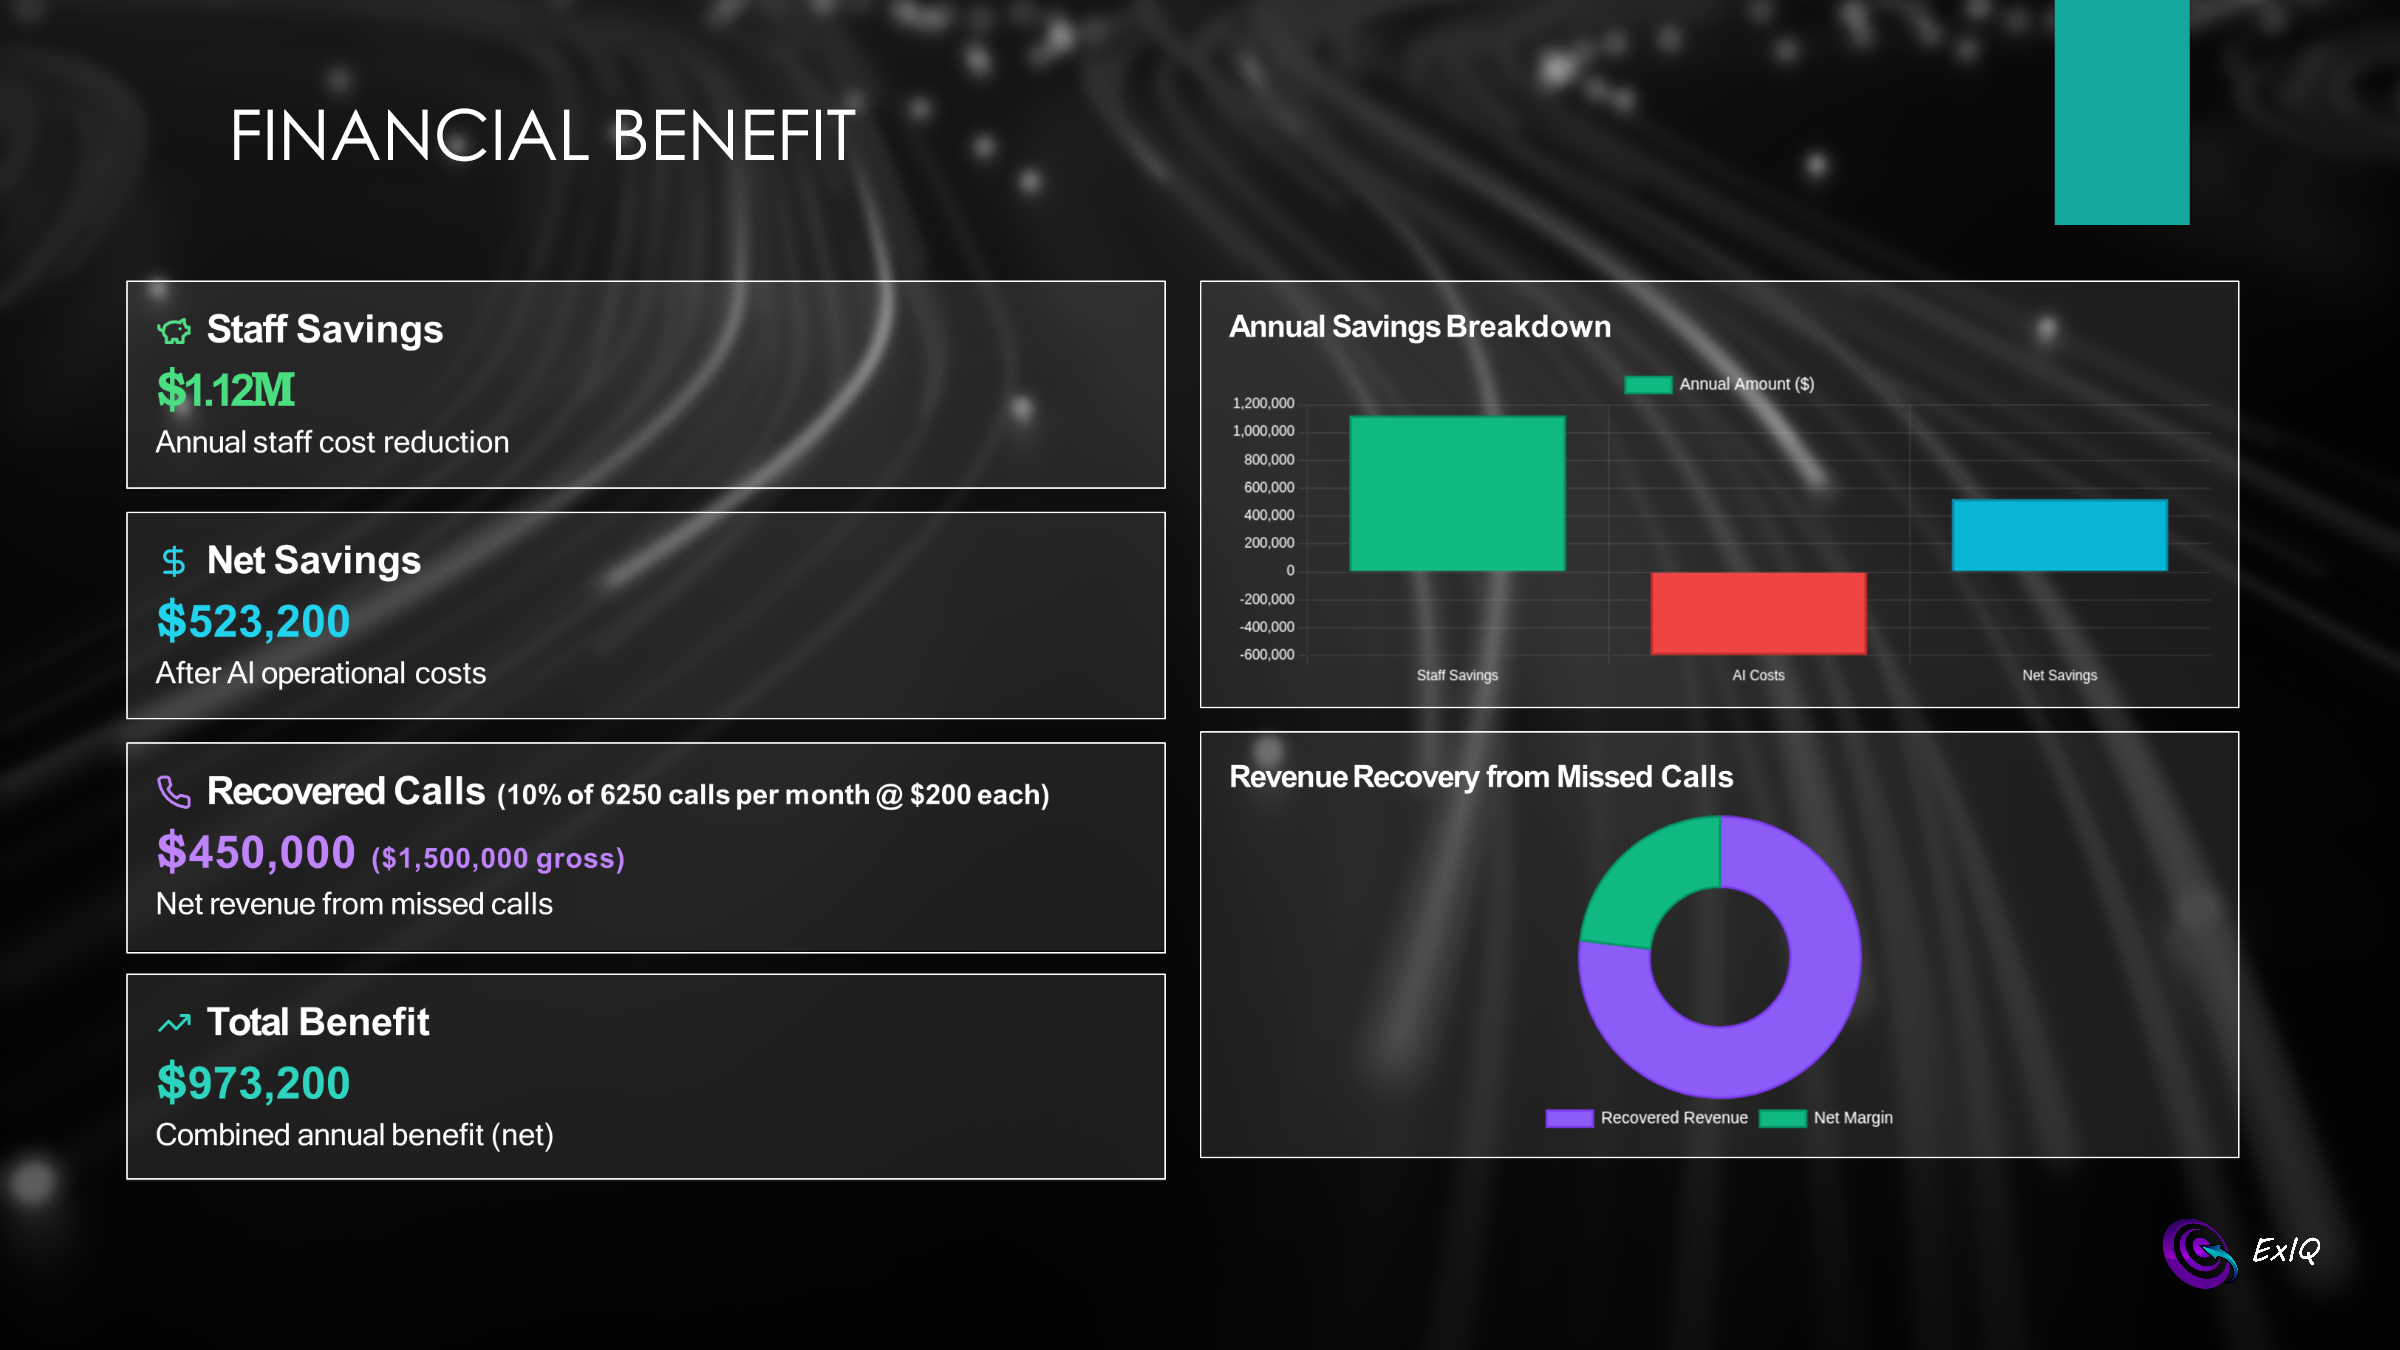Click the $1.12M staff savings figure
Viewport: 2400px width, 1350px height.
[226, 390]
